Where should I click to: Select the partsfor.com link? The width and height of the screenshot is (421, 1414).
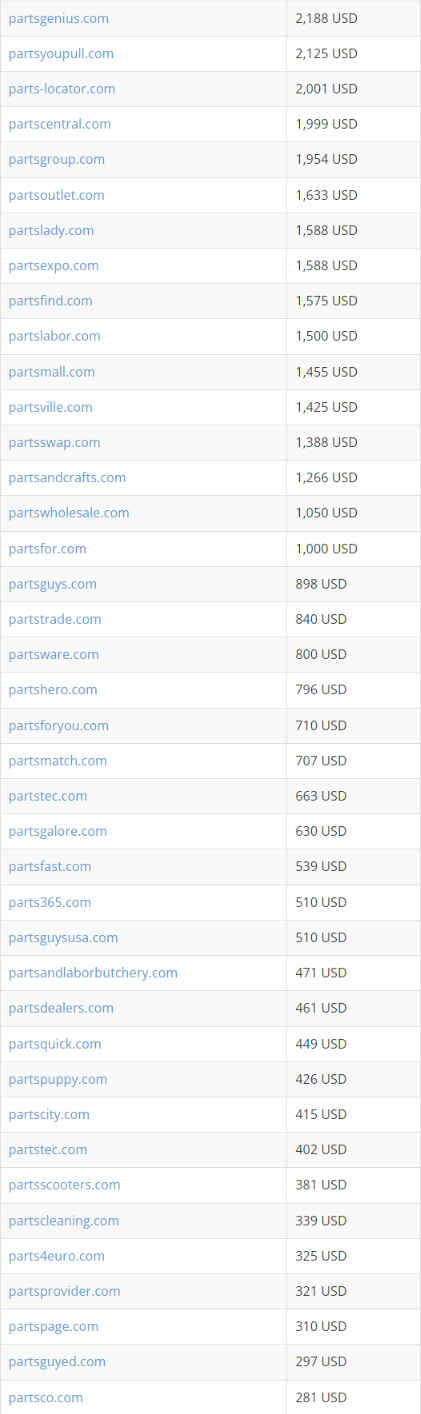coord(47,548)
